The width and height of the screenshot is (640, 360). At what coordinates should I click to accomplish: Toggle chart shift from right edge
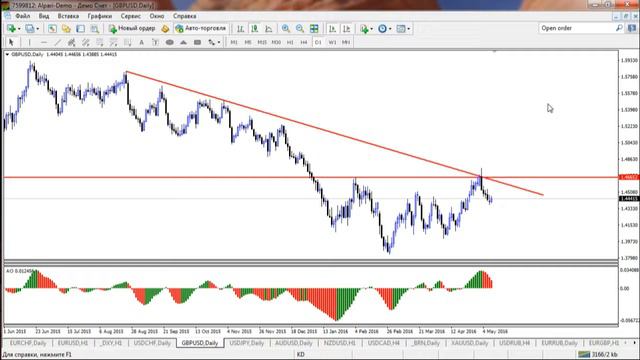347,29
